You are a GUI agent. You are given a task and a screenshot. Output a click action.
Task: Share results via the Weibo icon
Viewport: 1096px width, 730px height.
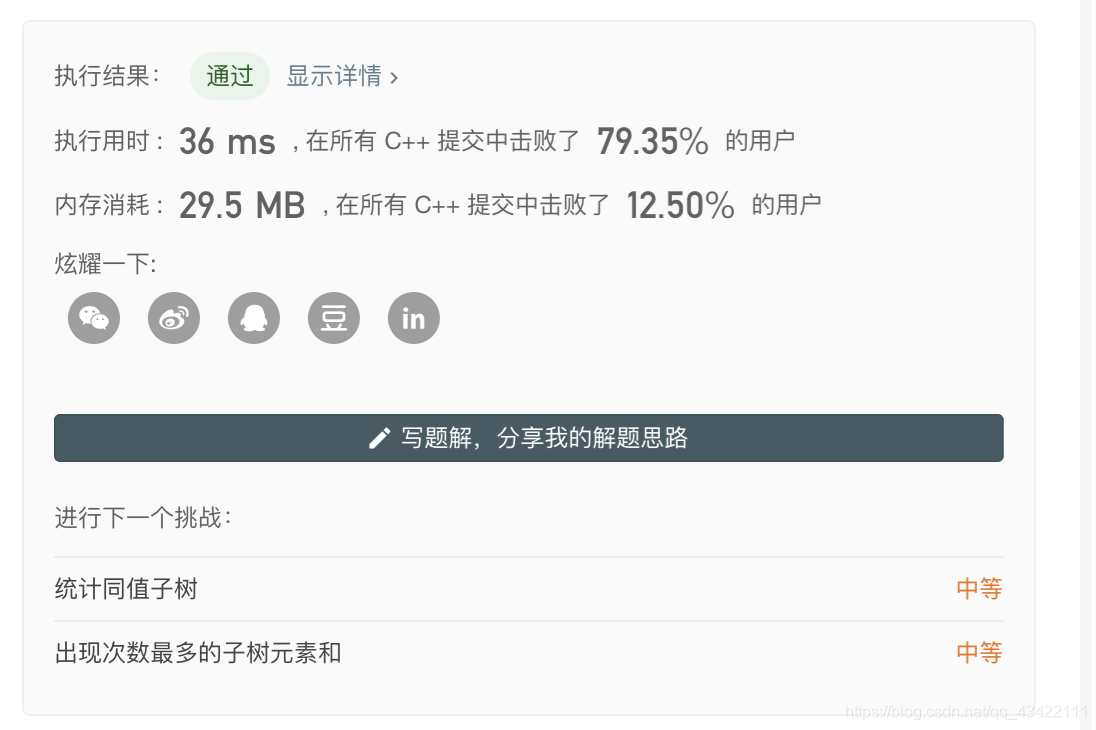pyautogui.click(x=173, y=318)
